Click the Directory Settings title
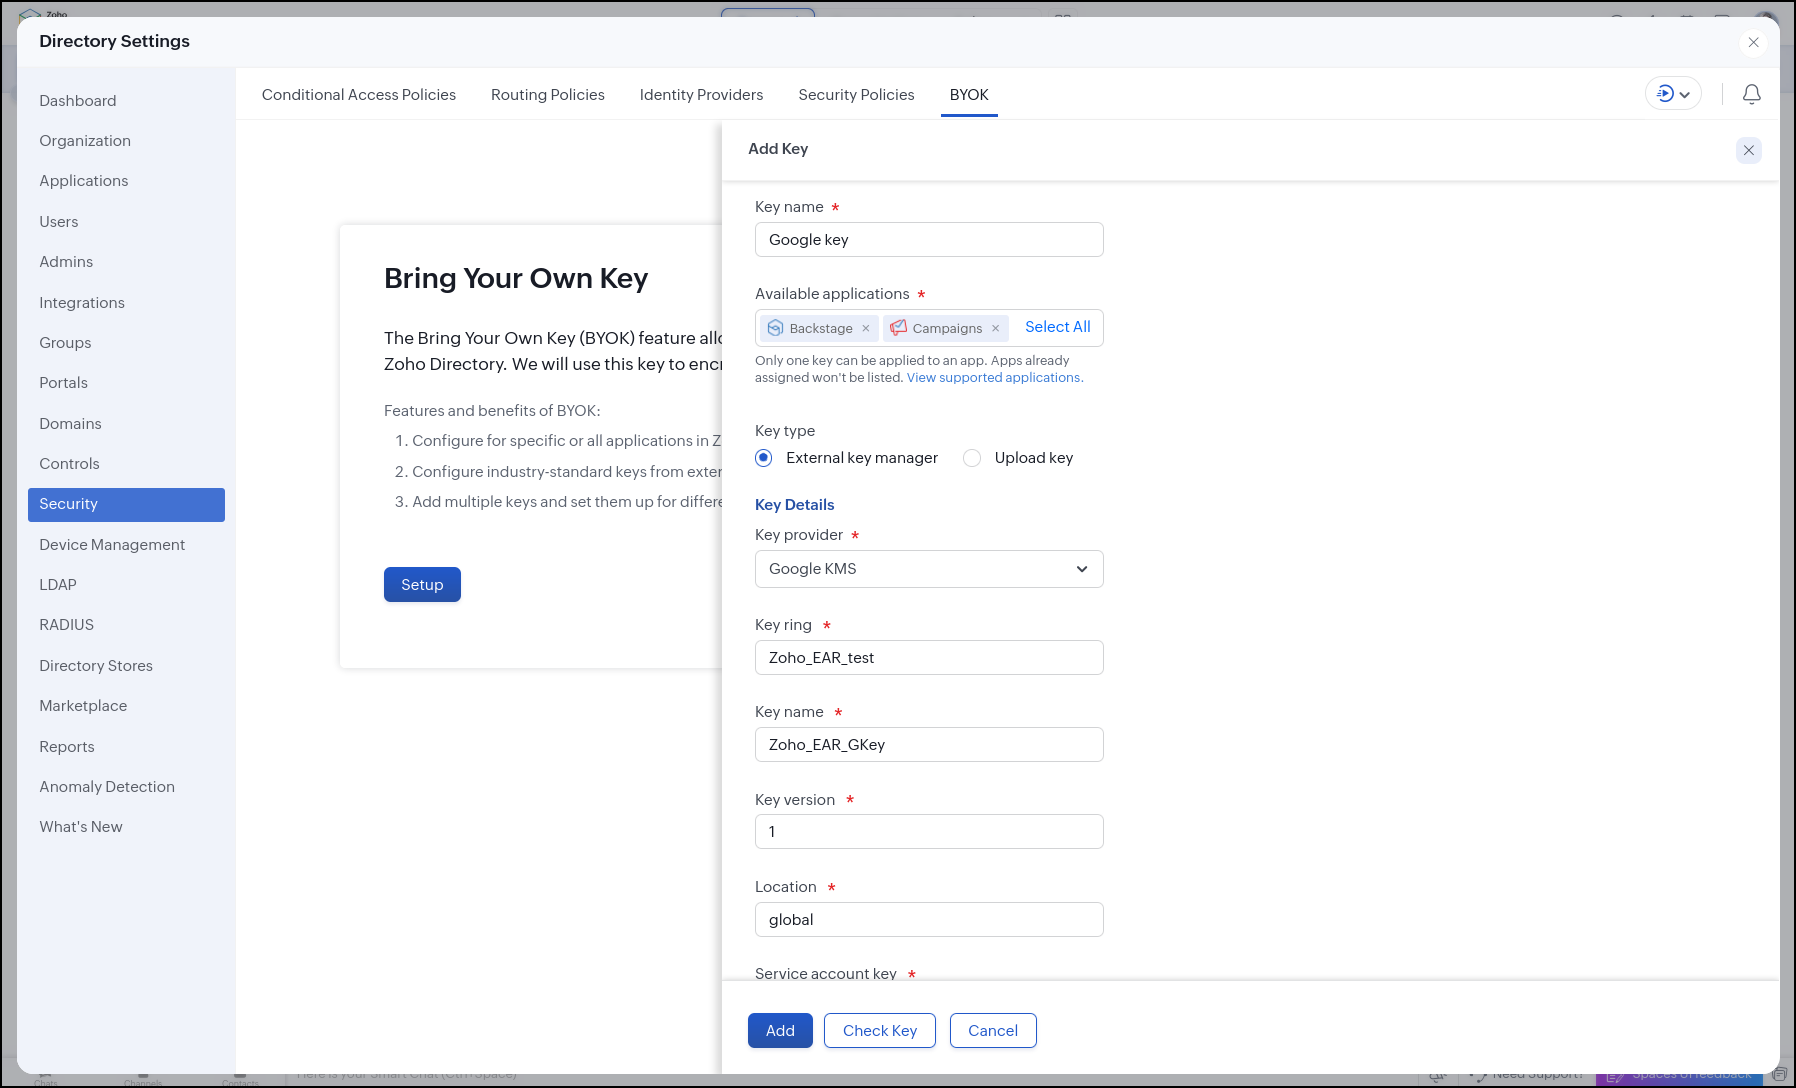Screen dimensions: 1796x1088 115,41
